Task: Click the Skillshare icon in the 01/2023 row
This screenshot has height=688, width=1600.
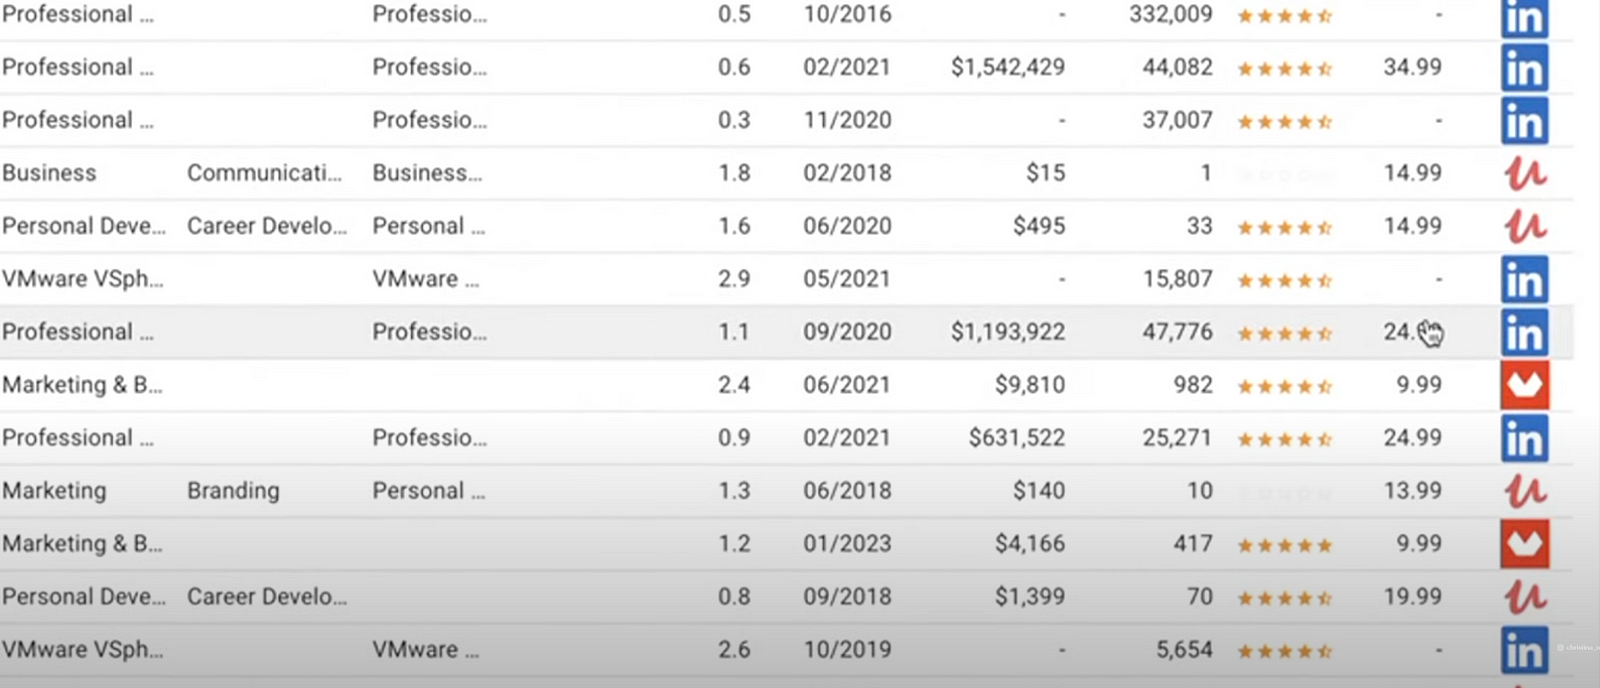Action: 1524,544
